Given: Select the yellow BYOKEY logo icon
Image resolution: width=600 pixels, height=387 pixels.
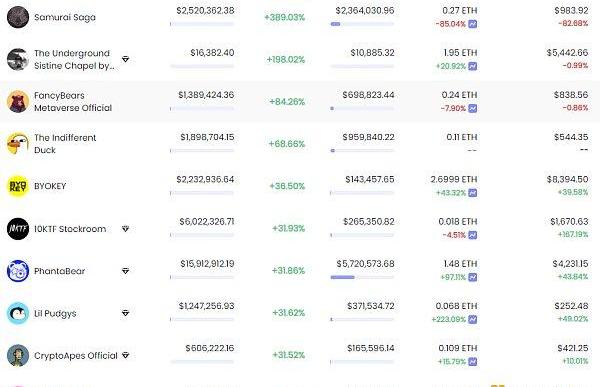Looking at the screenshot, I should tap(18, 186).
